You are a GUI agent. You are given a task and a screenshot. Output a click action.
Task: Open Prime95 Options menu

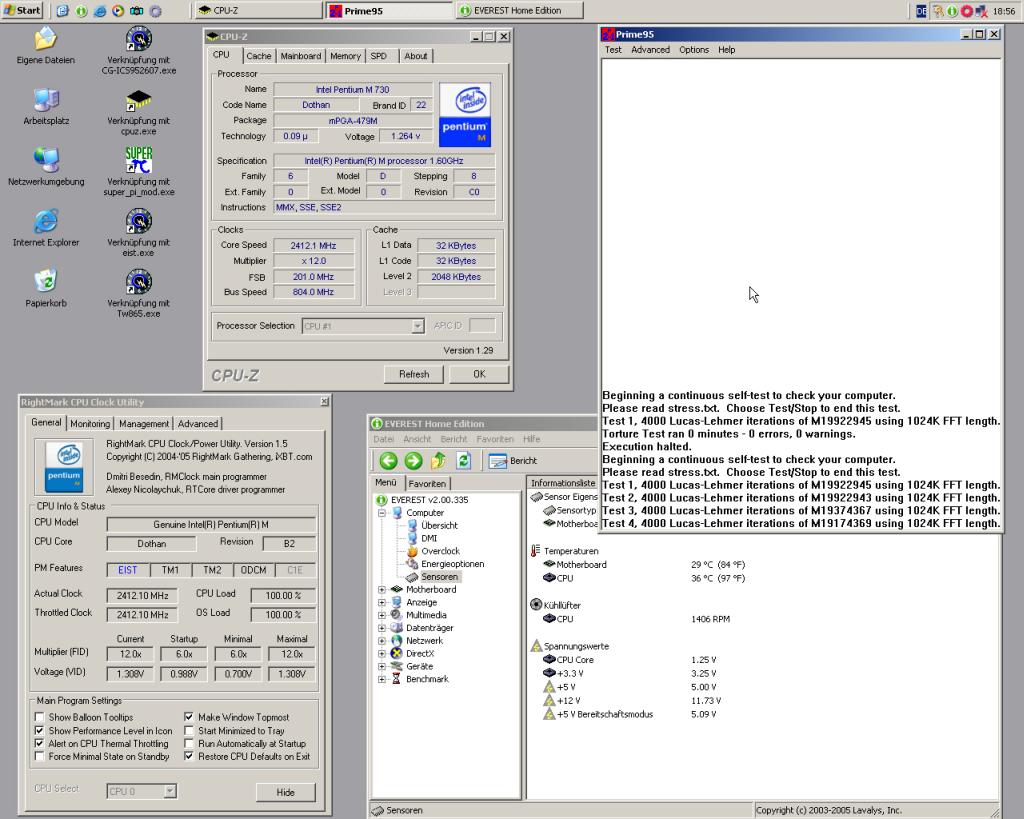(x=694, y=50)
